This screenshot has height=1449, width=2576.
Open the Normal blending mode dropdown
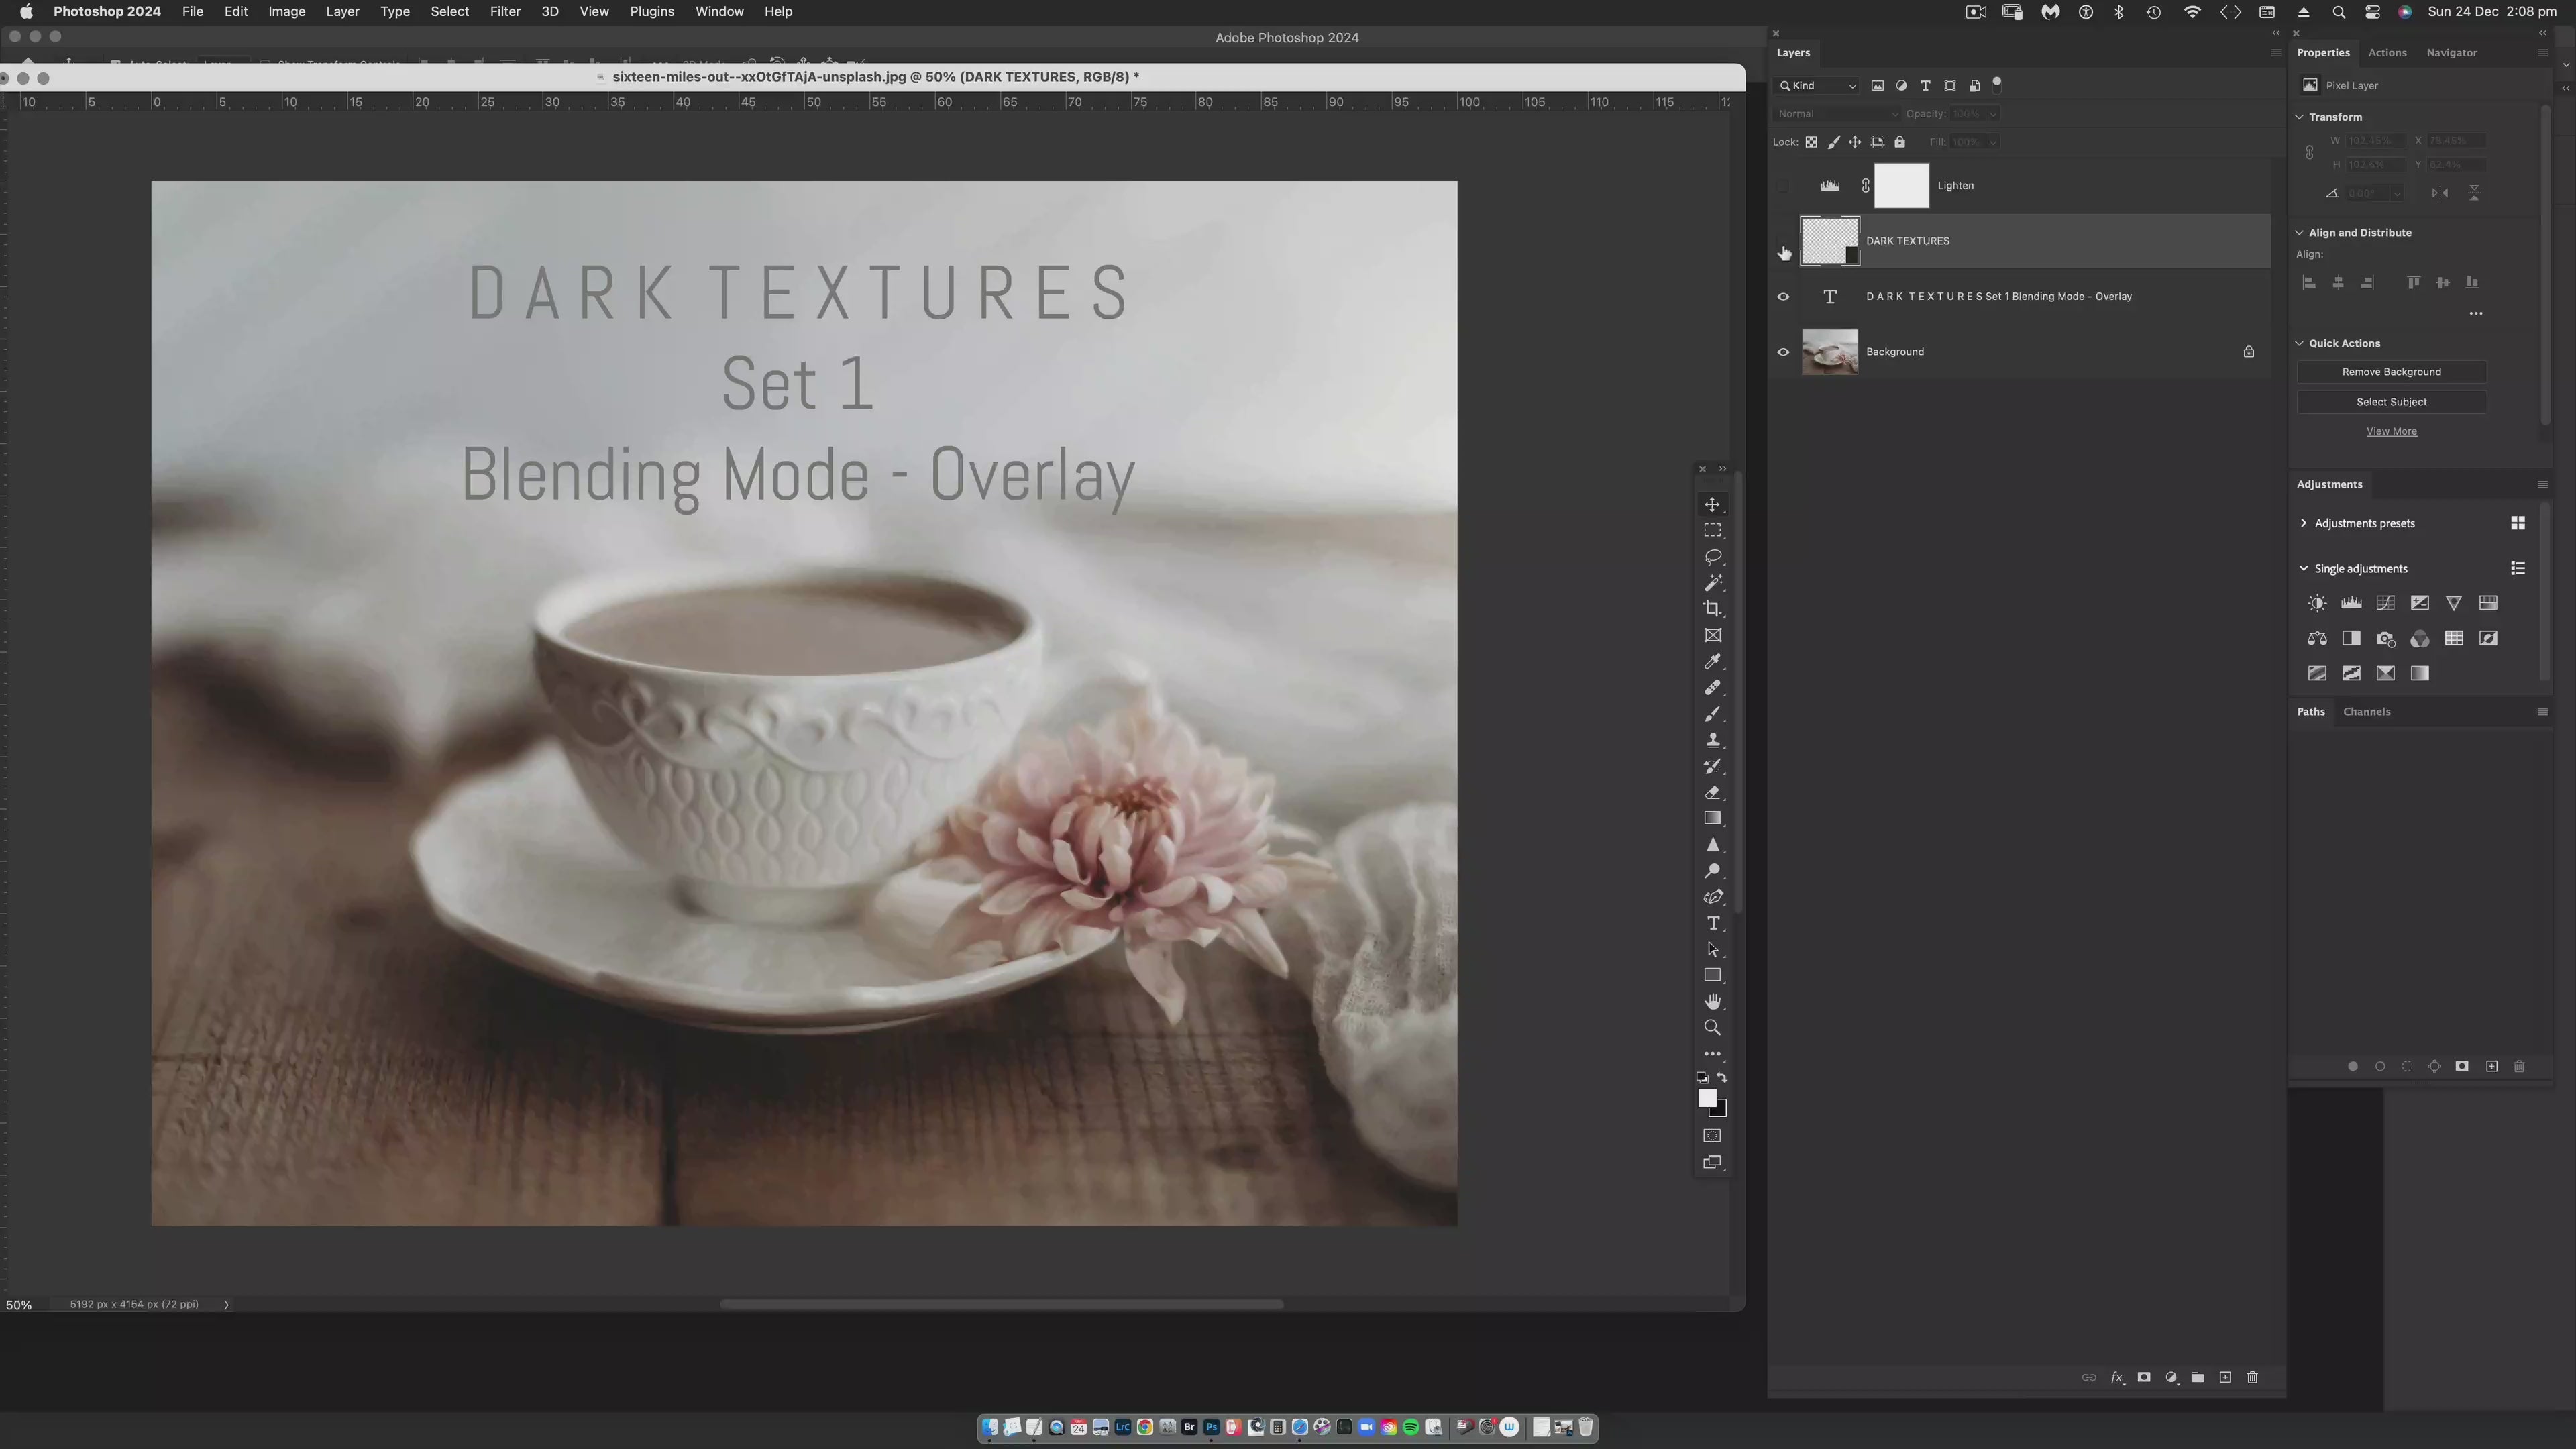[x=1838, y=113]
